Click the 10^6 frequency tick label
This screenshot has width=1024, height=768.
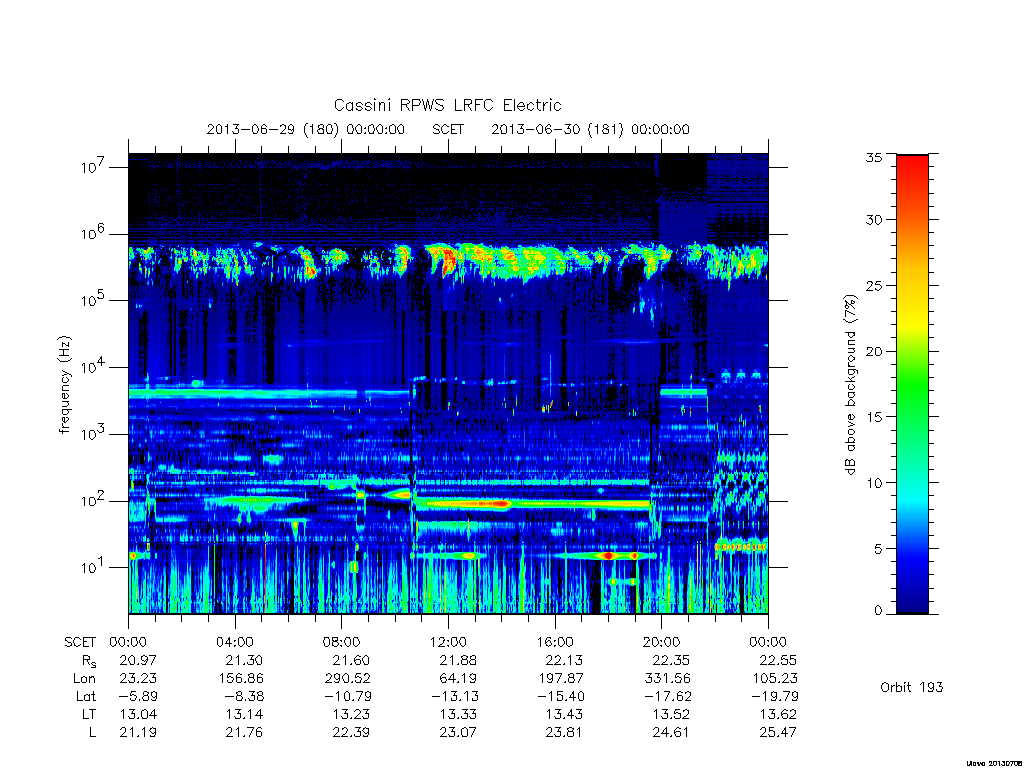click(x=93, y=232)
